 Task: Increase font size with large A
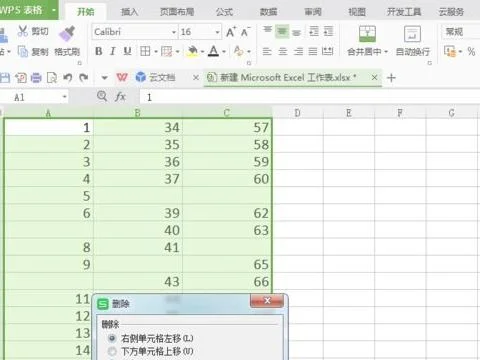pos(231,32)
